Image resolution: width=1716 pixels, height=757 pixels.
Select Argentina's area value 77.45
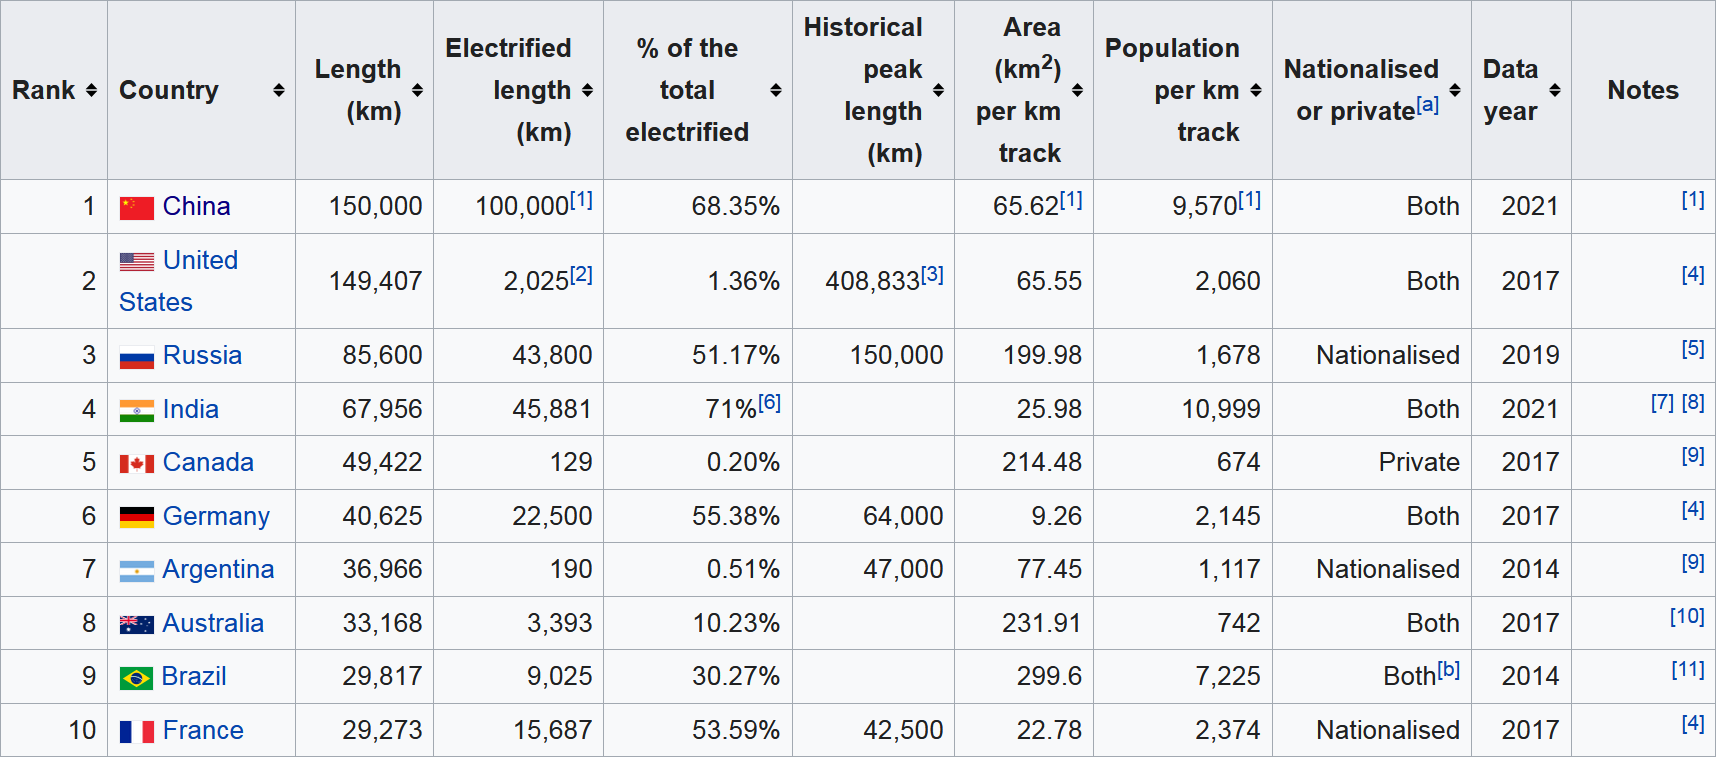coord(1049,569)
